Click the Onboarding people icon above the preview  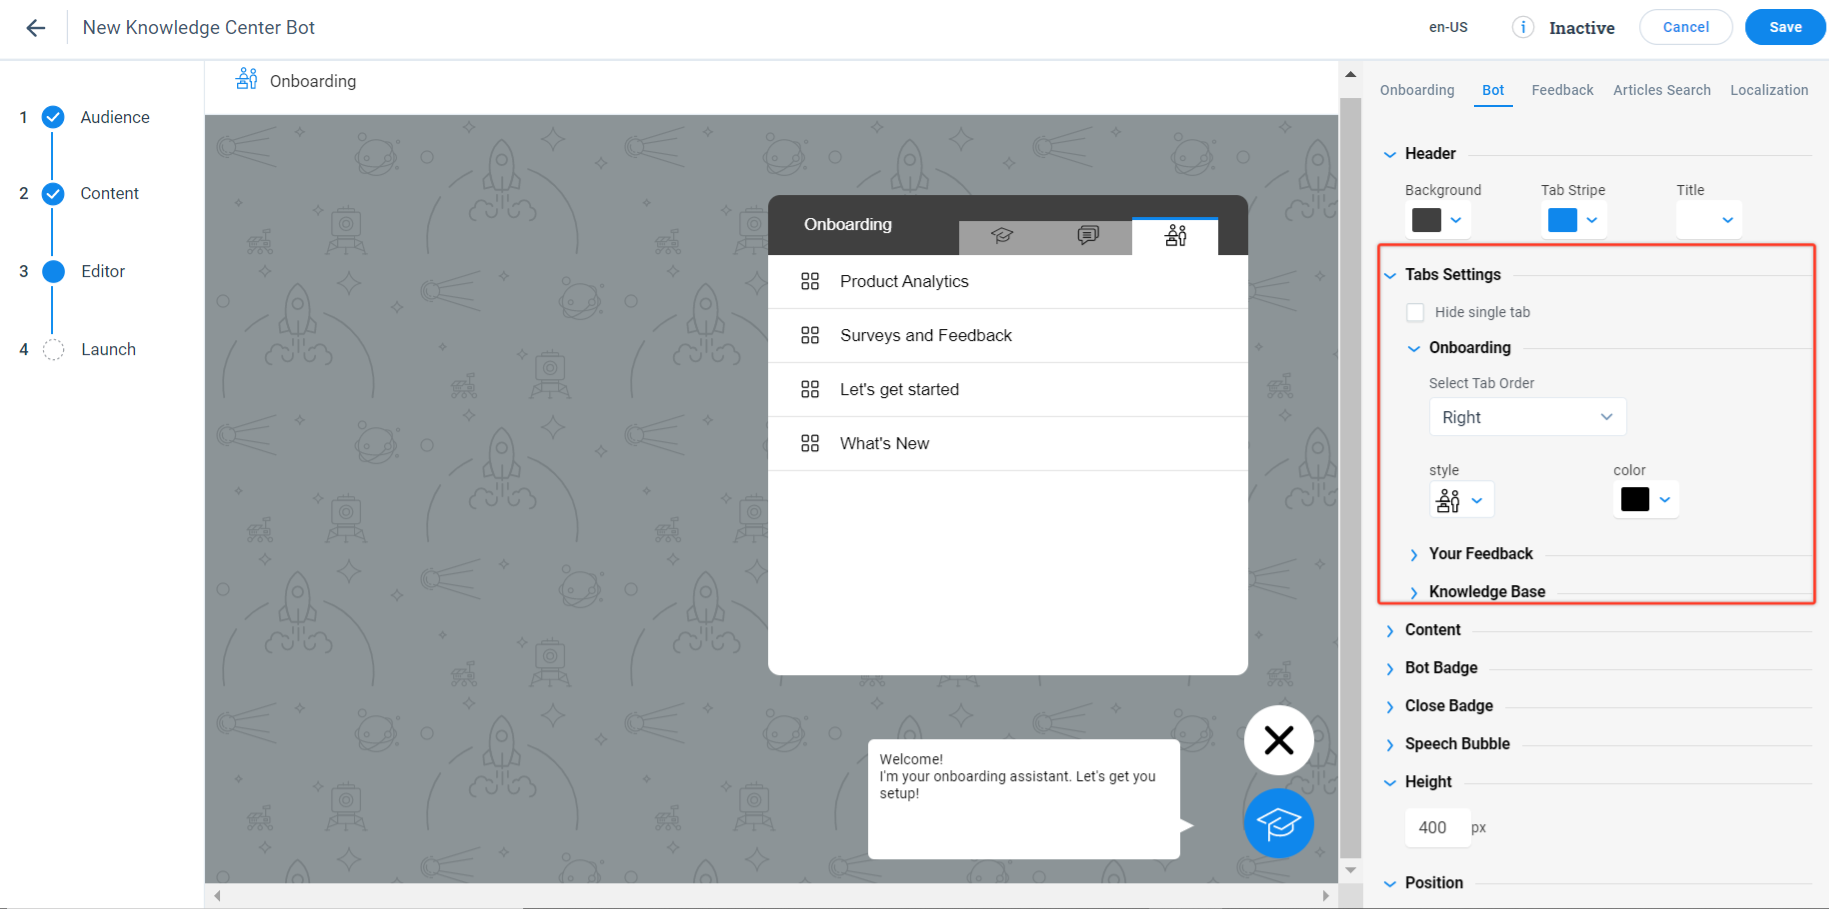click(x=246, y=79)
